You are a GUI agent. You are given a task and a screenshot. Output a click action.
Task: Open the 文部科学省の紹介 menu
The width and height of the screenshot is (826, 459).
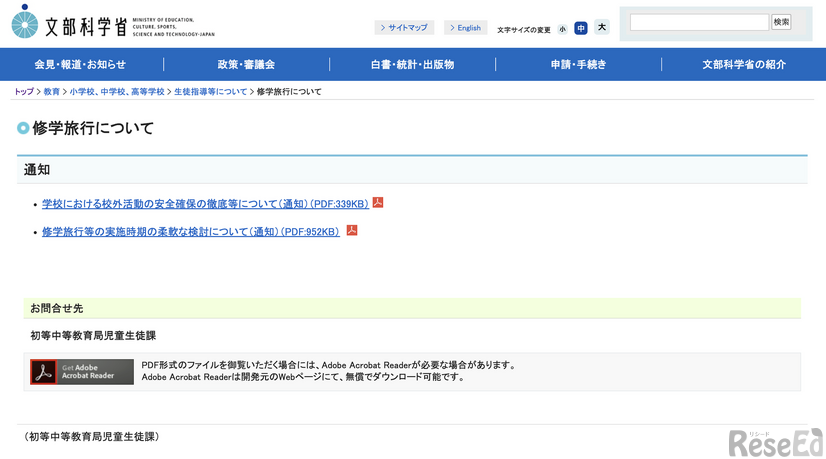click(x=744, y=64)
